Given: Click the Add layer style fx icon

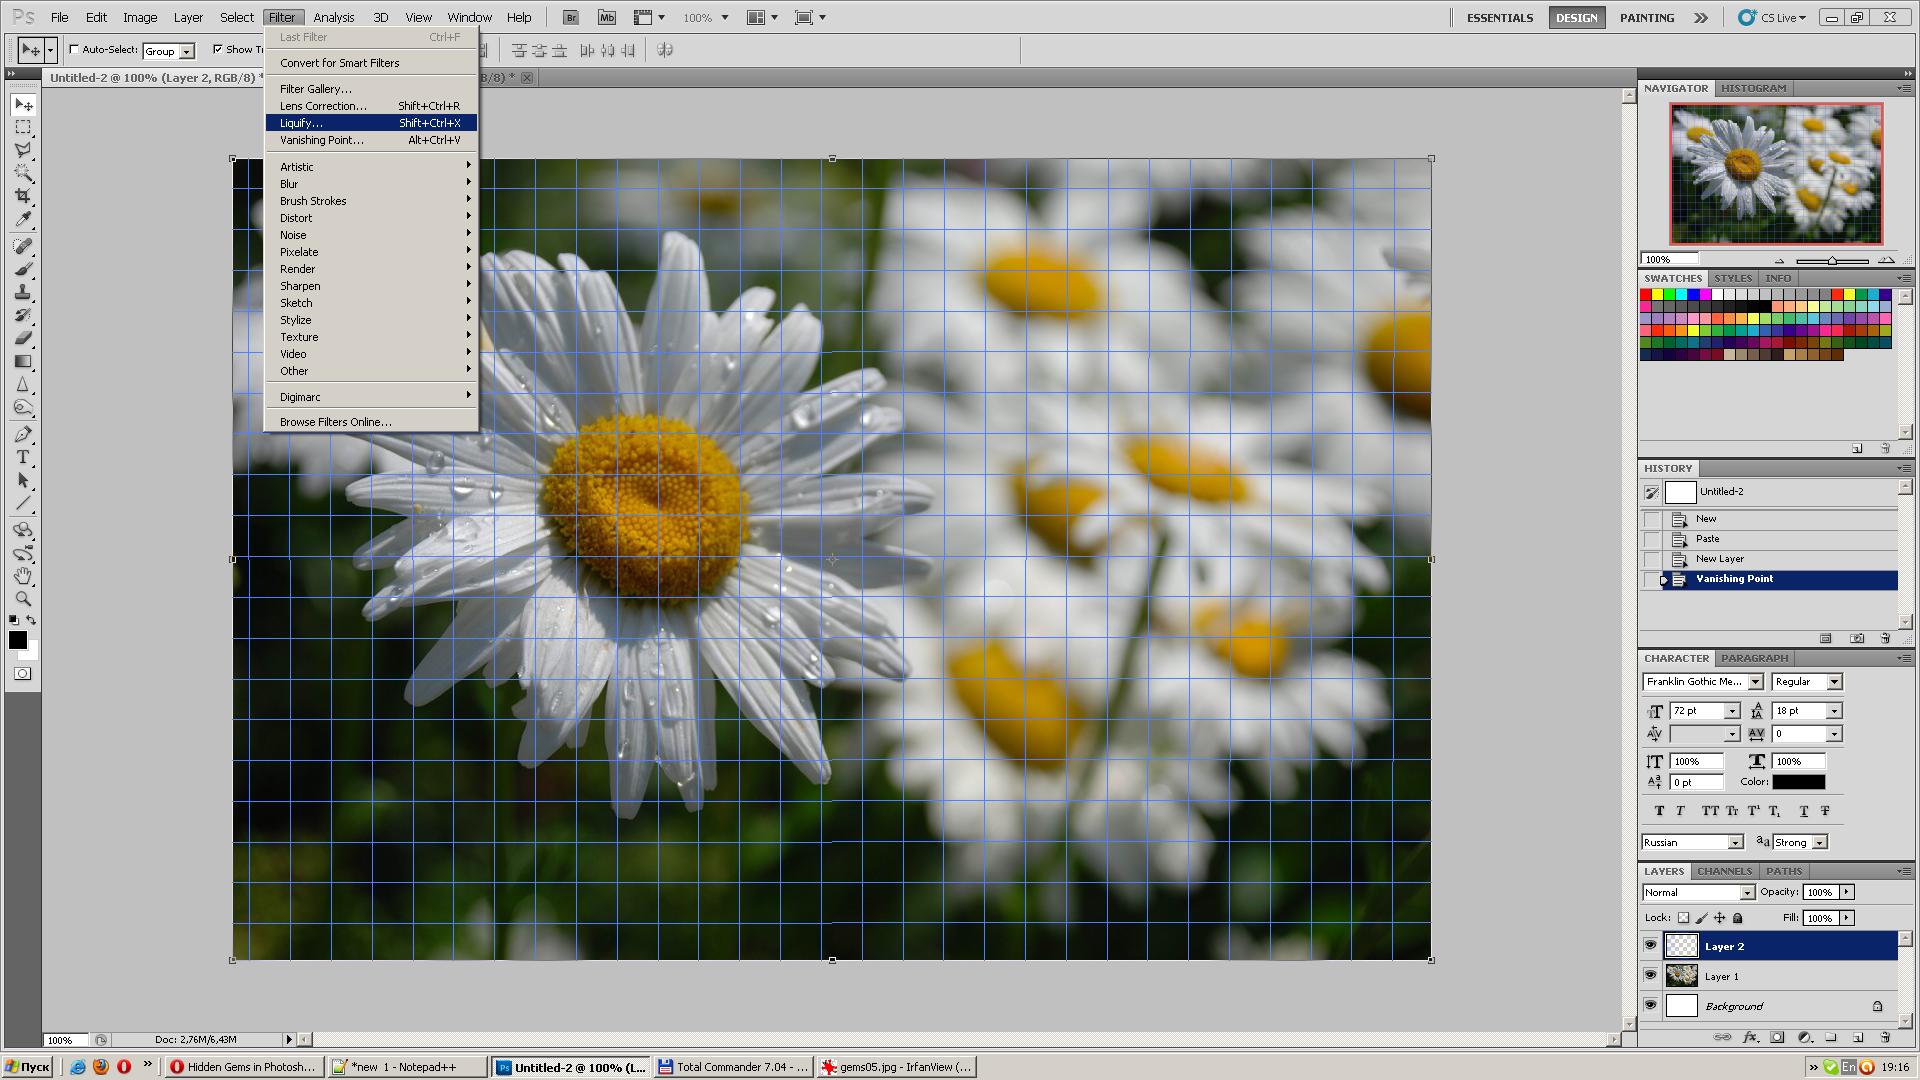Looking at the screenshot, I should click(x=1750, y=1038).
